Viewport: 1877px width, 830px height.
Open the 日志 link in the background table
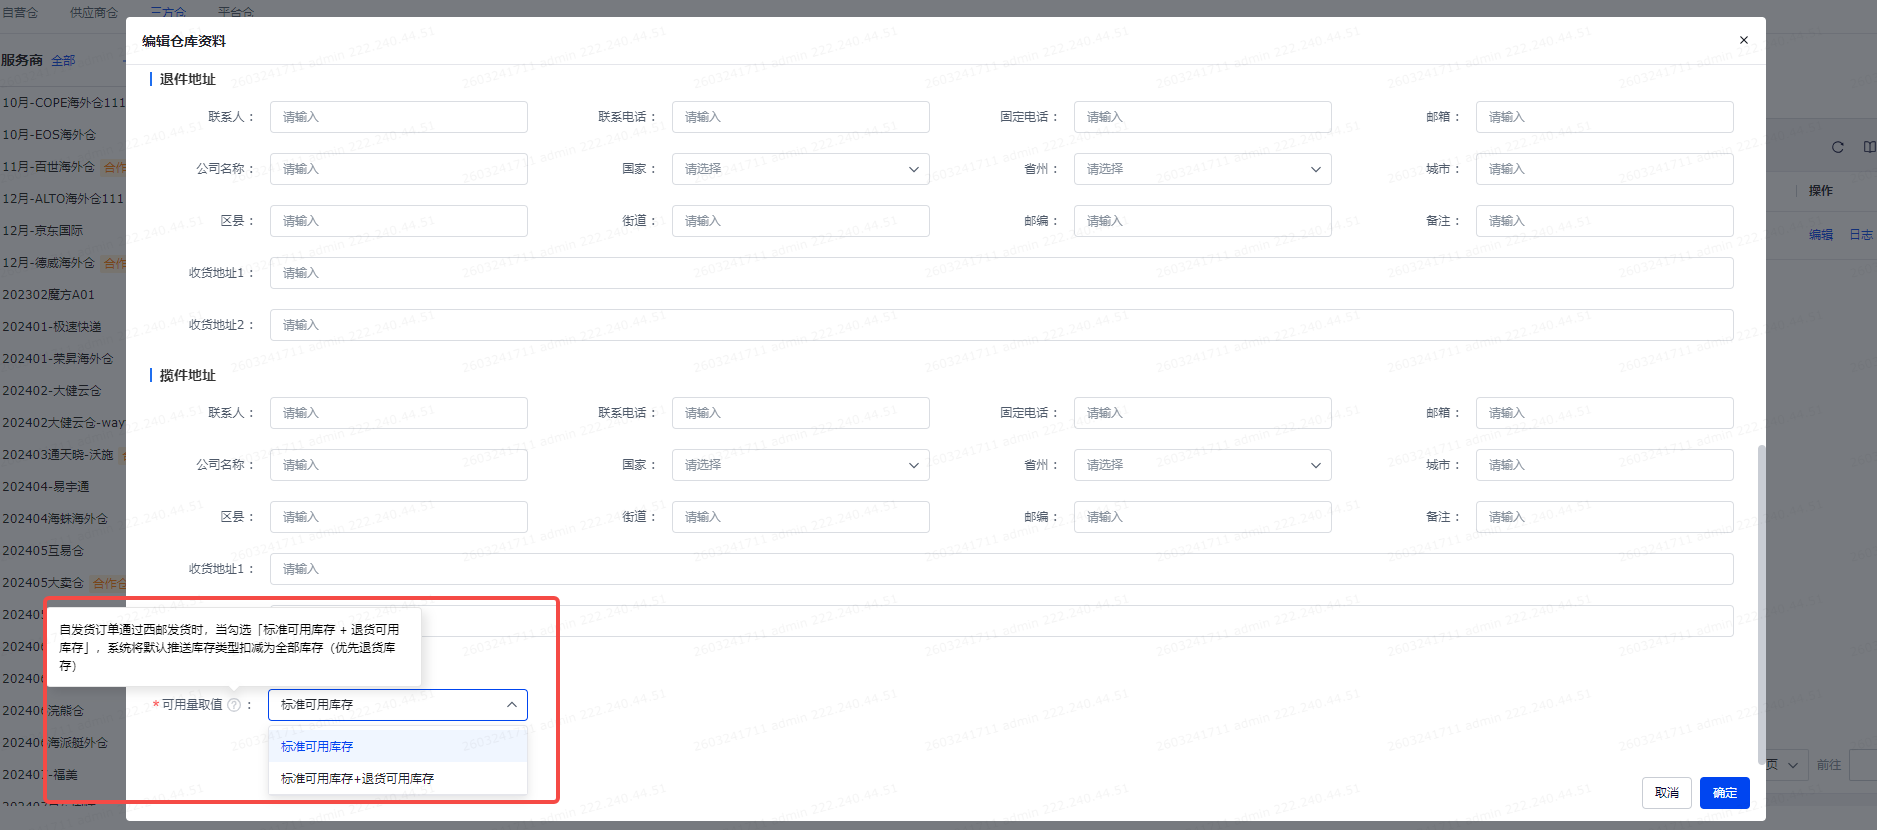[x=1861, y=235]
